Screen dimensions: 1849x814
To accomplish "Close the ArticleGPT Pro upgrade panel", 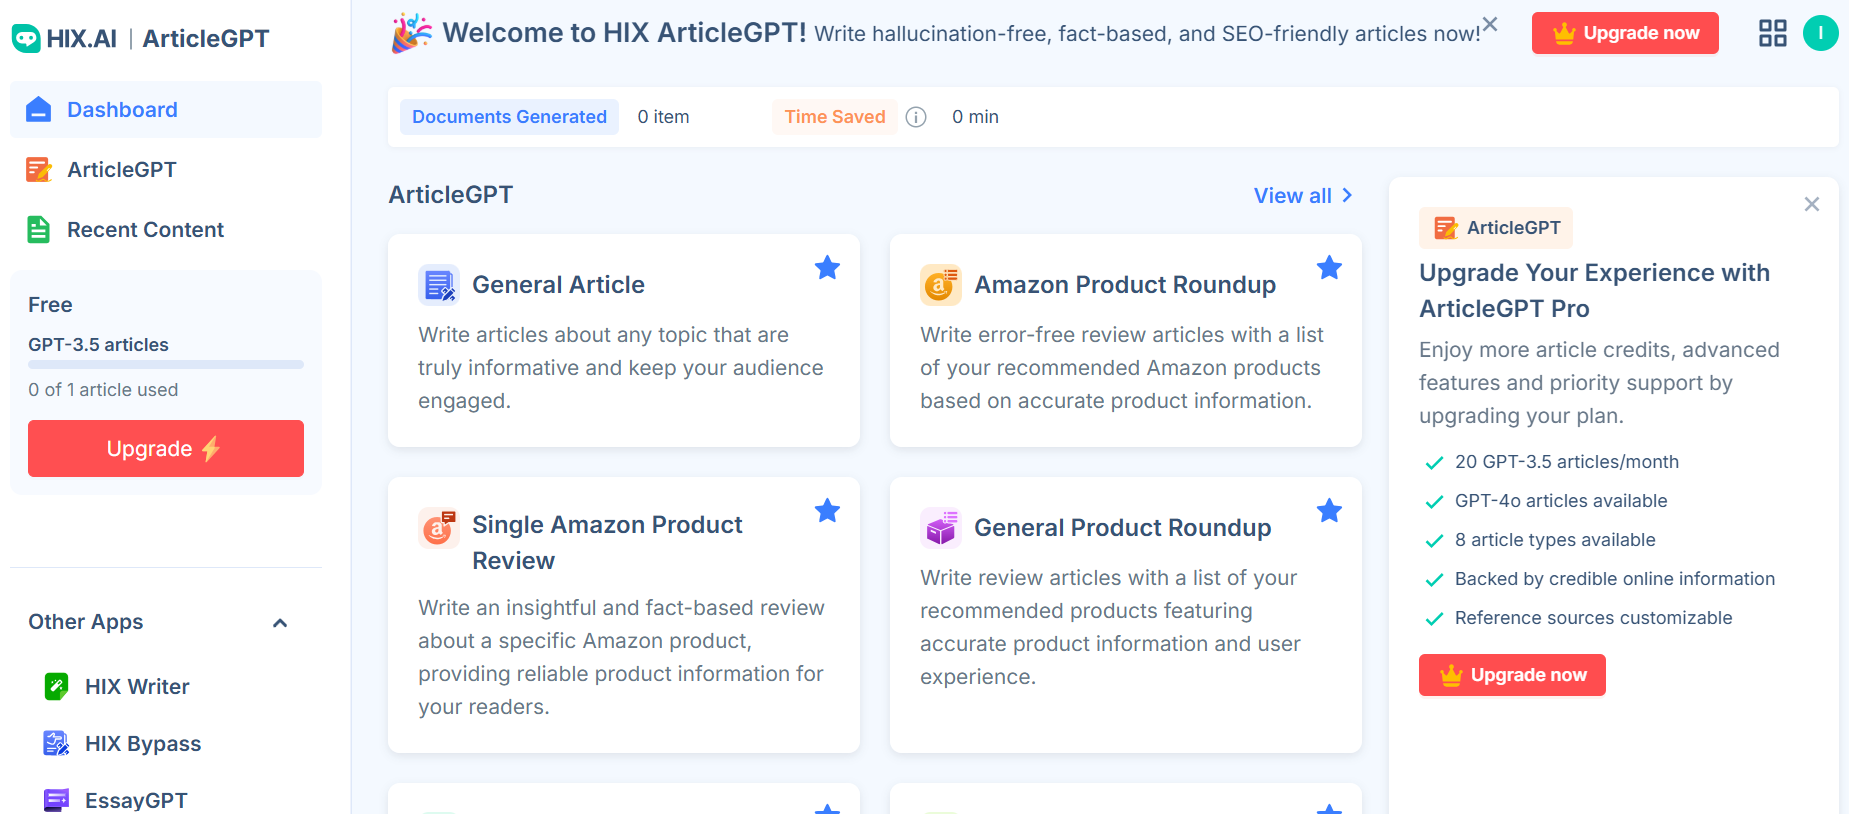I will point(1811,204).
